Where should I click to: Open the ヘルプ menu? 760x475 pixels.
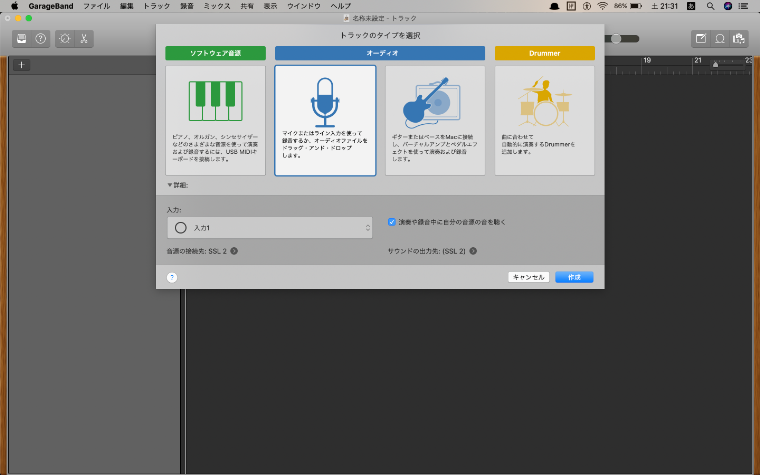click(341, 6)
